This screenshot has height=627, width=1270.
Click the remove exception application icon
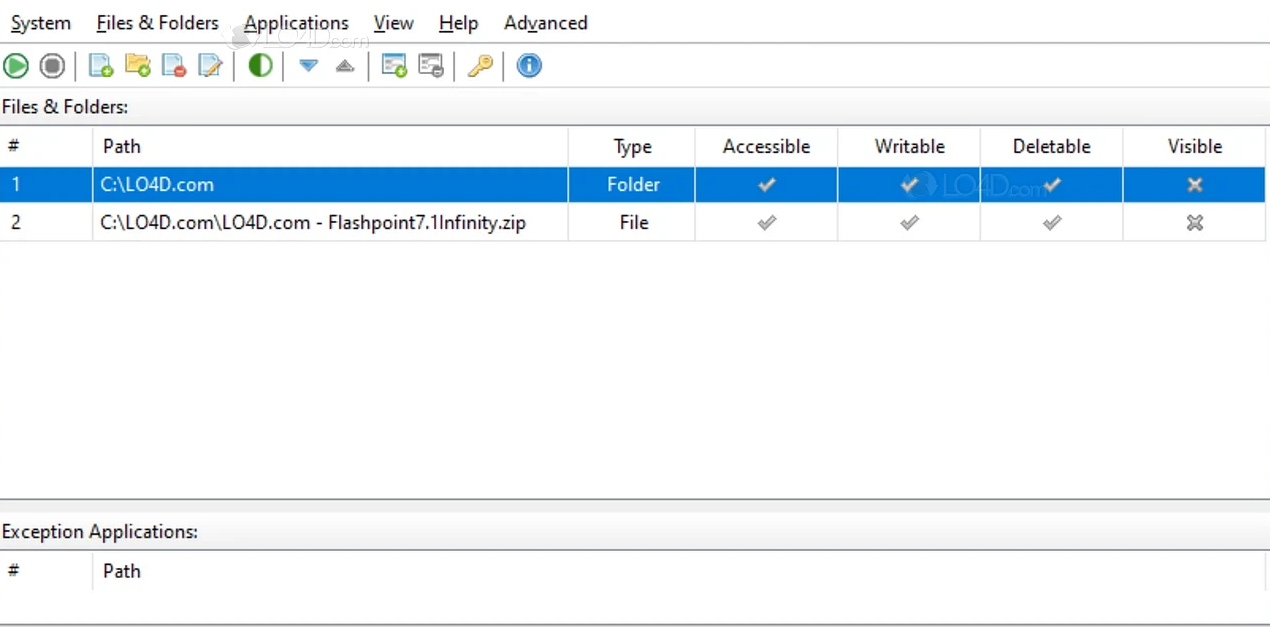(431, 66)
